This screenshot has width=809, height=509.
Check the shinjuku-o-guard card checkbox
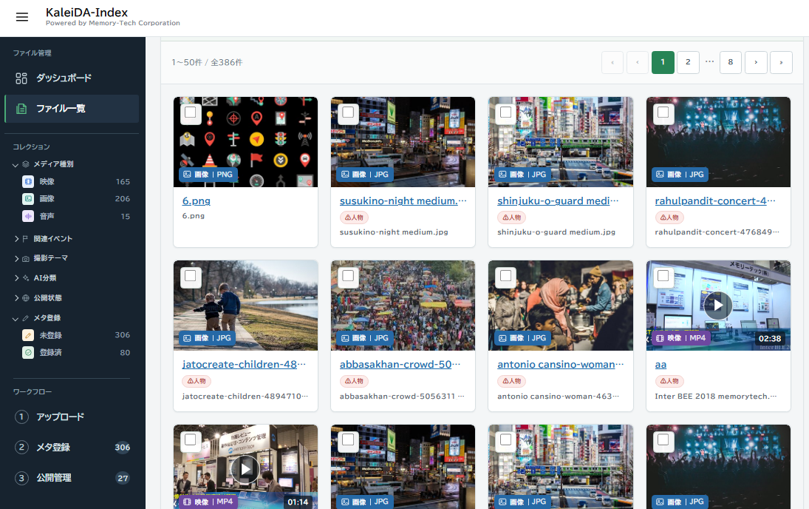point(506,112)
